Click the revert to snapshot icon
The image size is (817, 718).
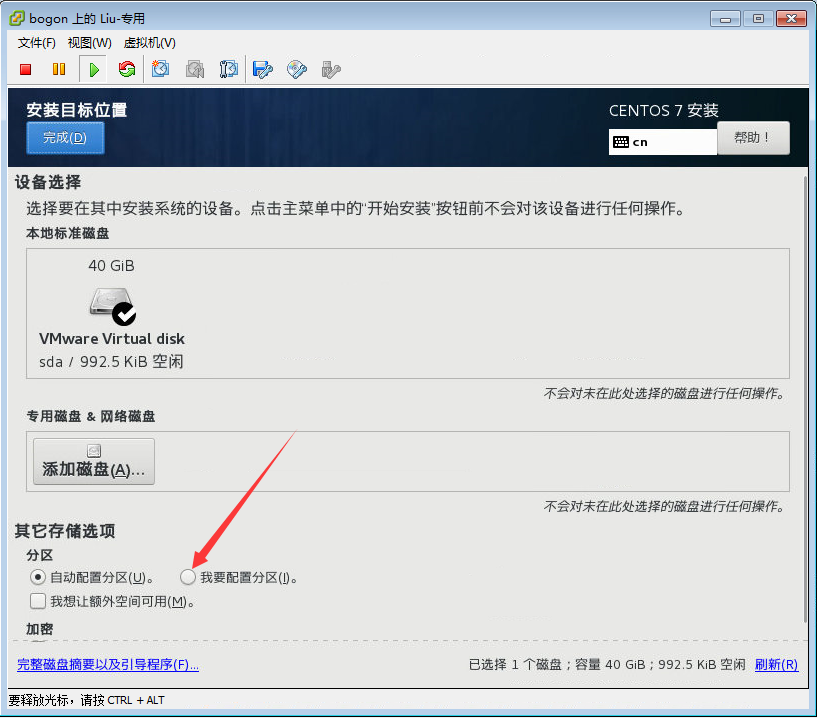pyautogui.click(x=195, y=69)
